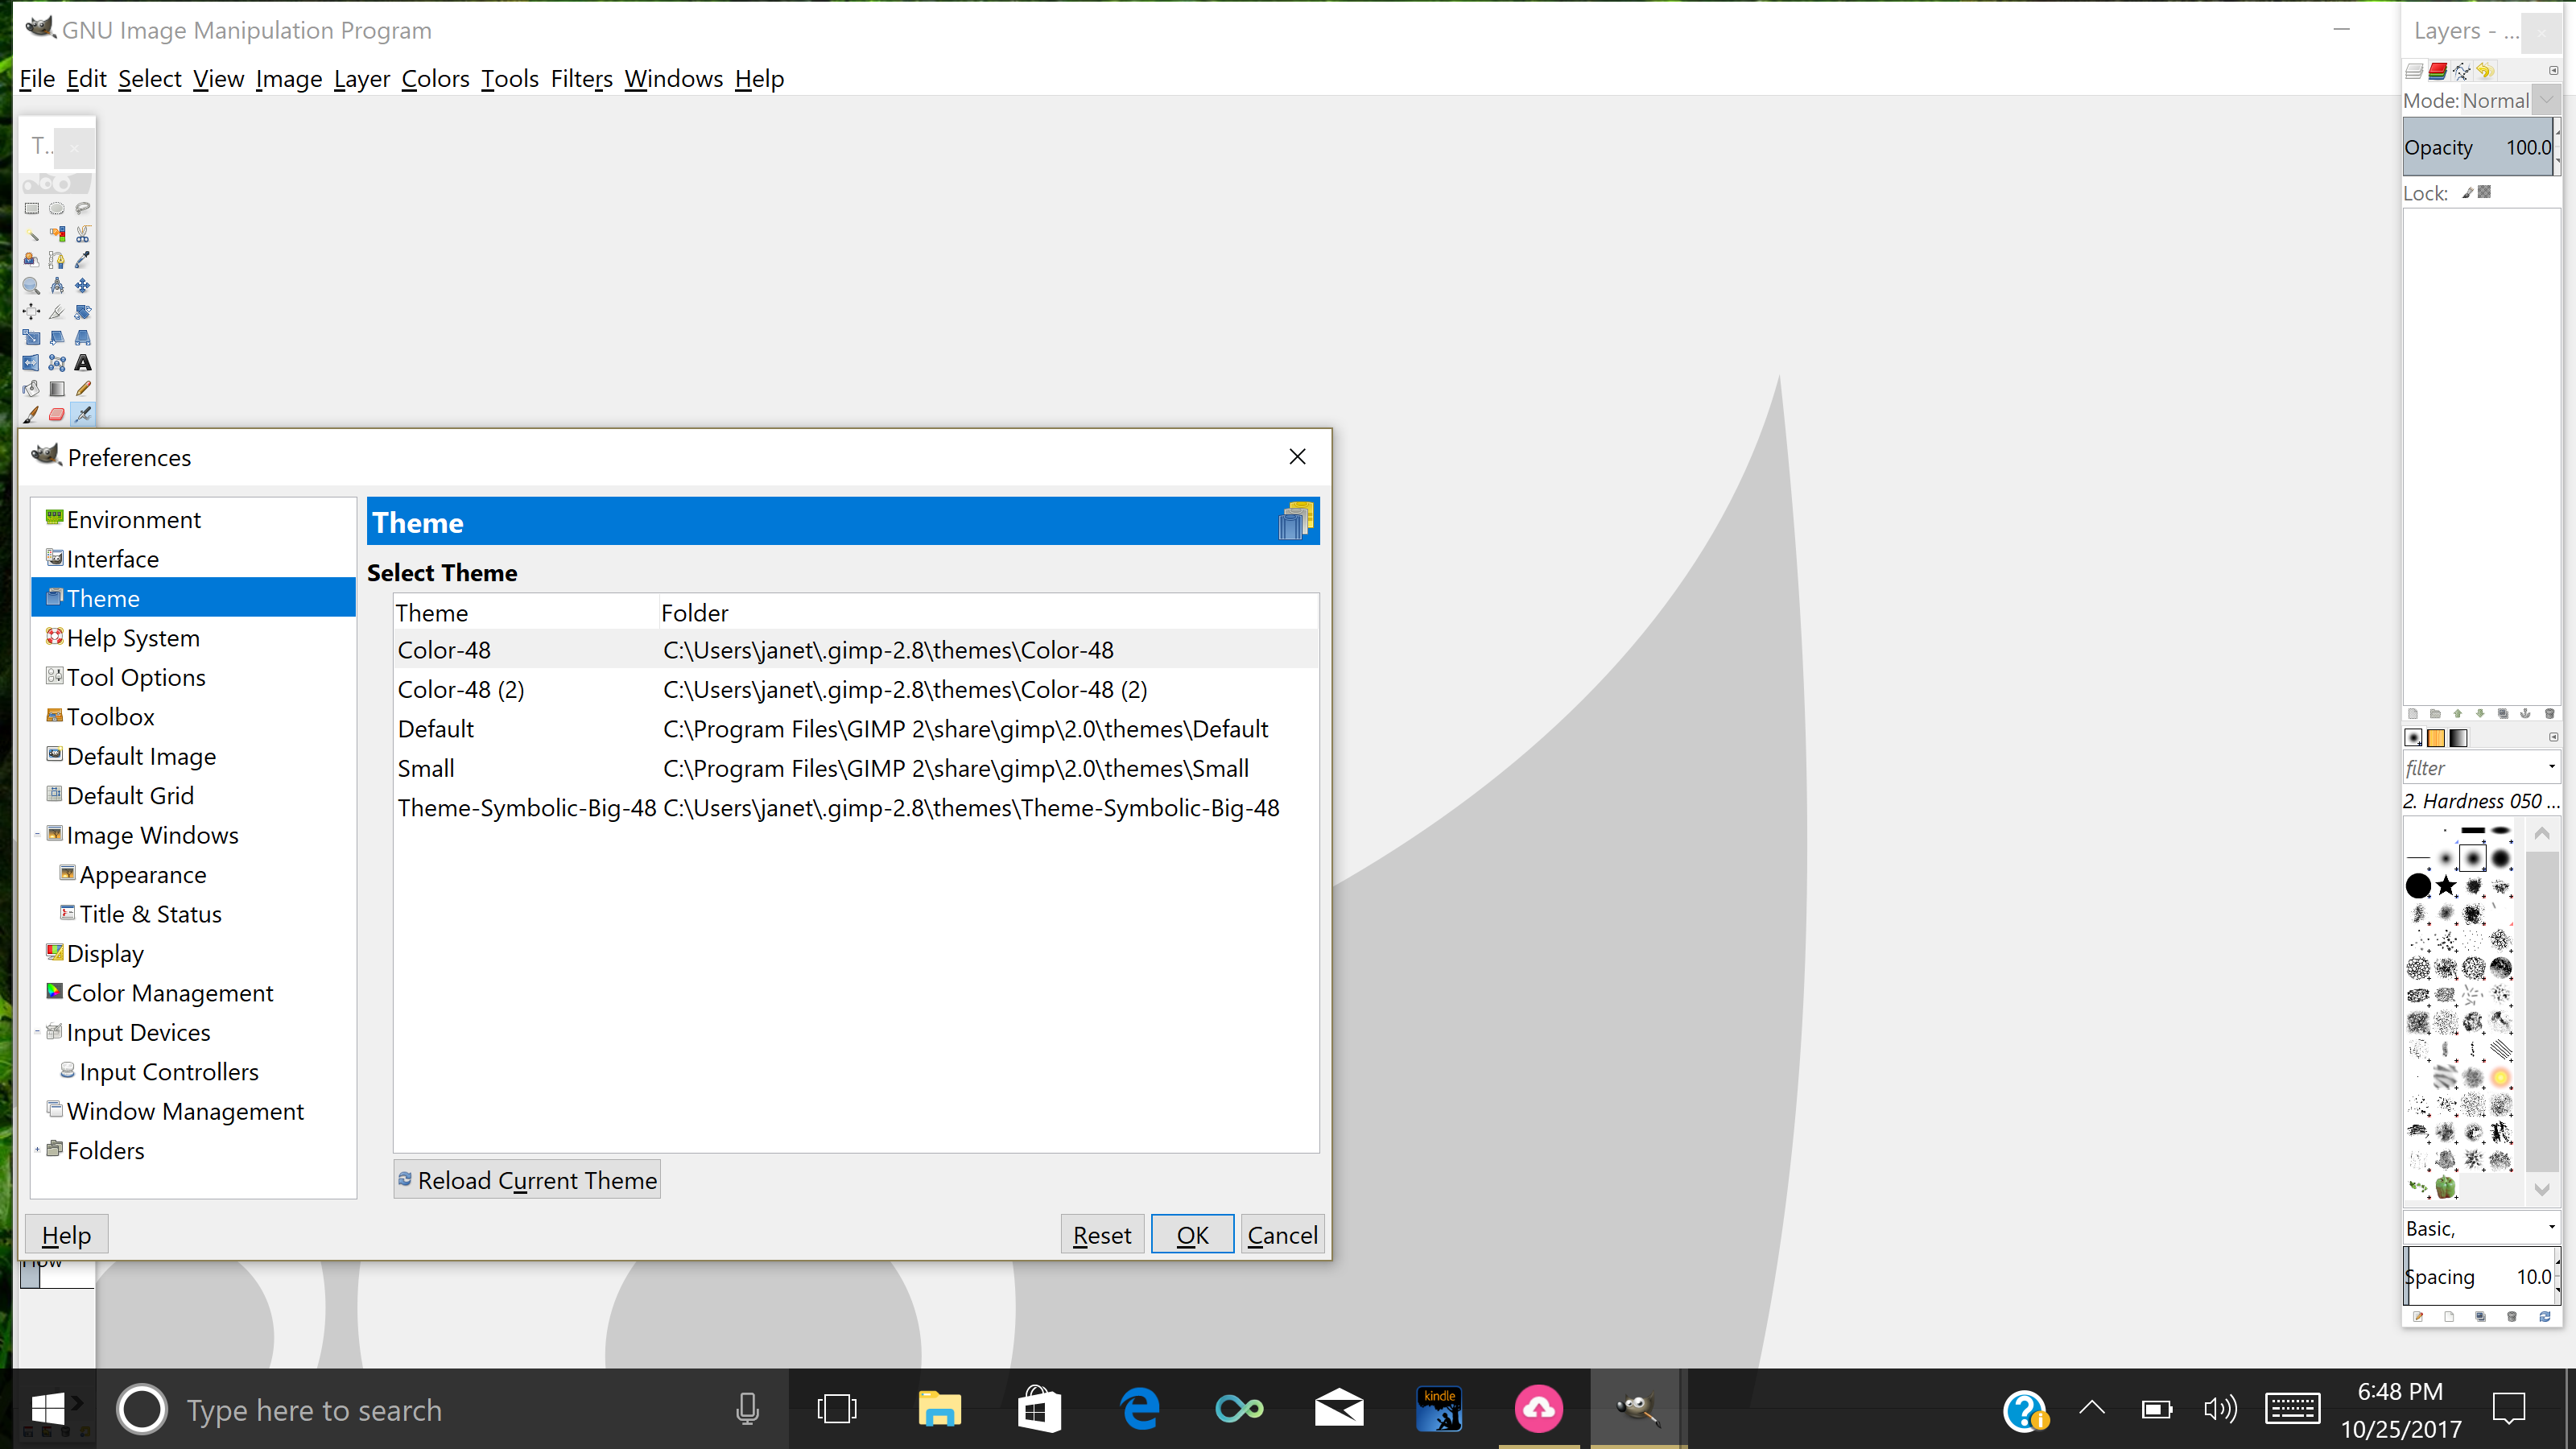The image size is (2576, 1449).
Task: Select the Shear tool
Action: pyautogui.click(x=57, y=338)
